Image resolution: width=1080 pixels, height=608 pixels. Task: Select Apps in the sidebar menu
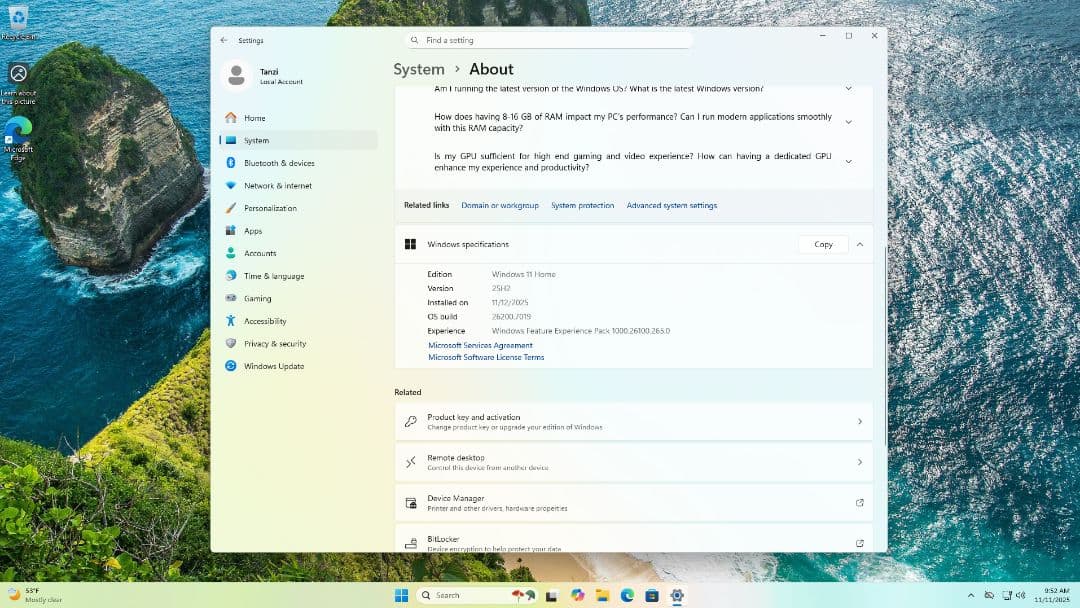(x=253, y=231)
